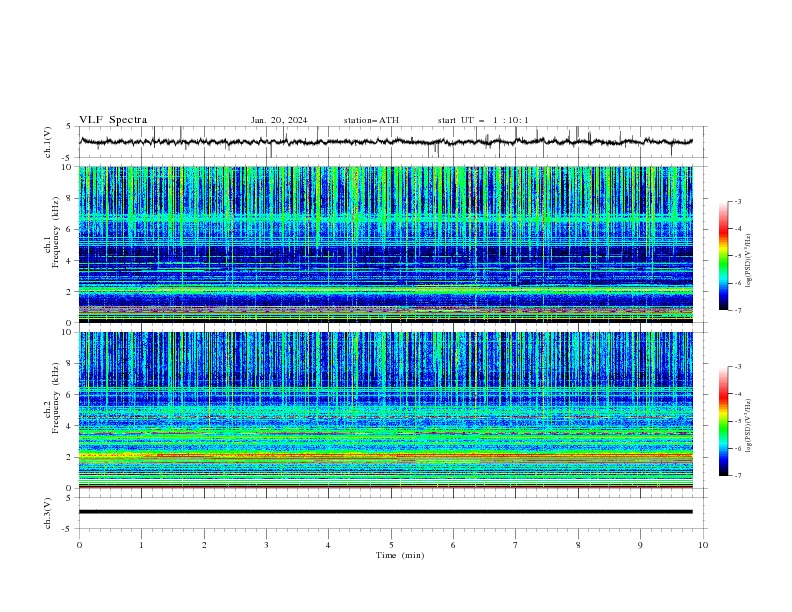
Task: Select the "start UT = 1 :10: 1" text
Action: (483, 120)
